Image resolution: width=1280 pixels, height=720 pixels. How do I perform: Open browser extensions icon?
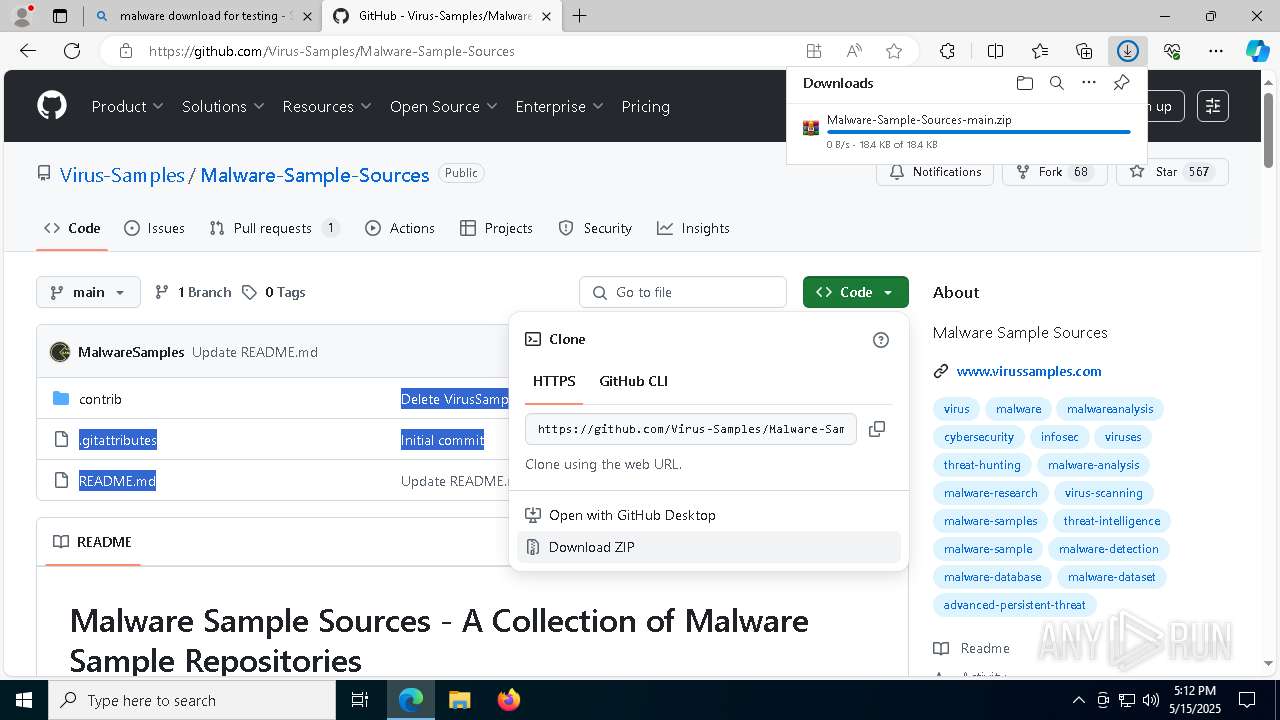point(947,51)
